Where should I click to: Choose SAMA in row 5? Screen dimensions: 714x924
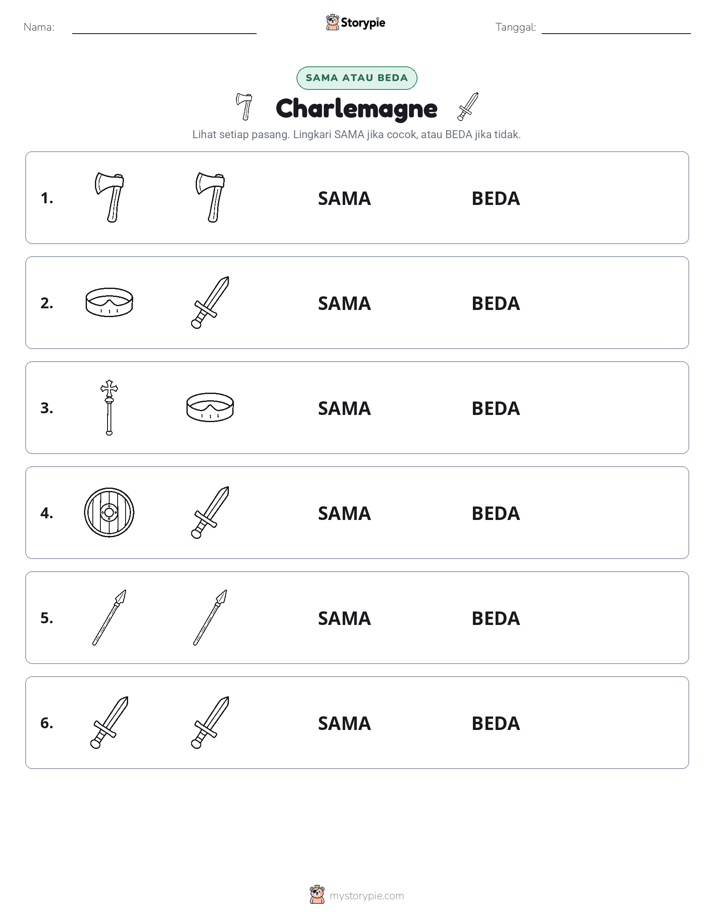click(344, 618)
